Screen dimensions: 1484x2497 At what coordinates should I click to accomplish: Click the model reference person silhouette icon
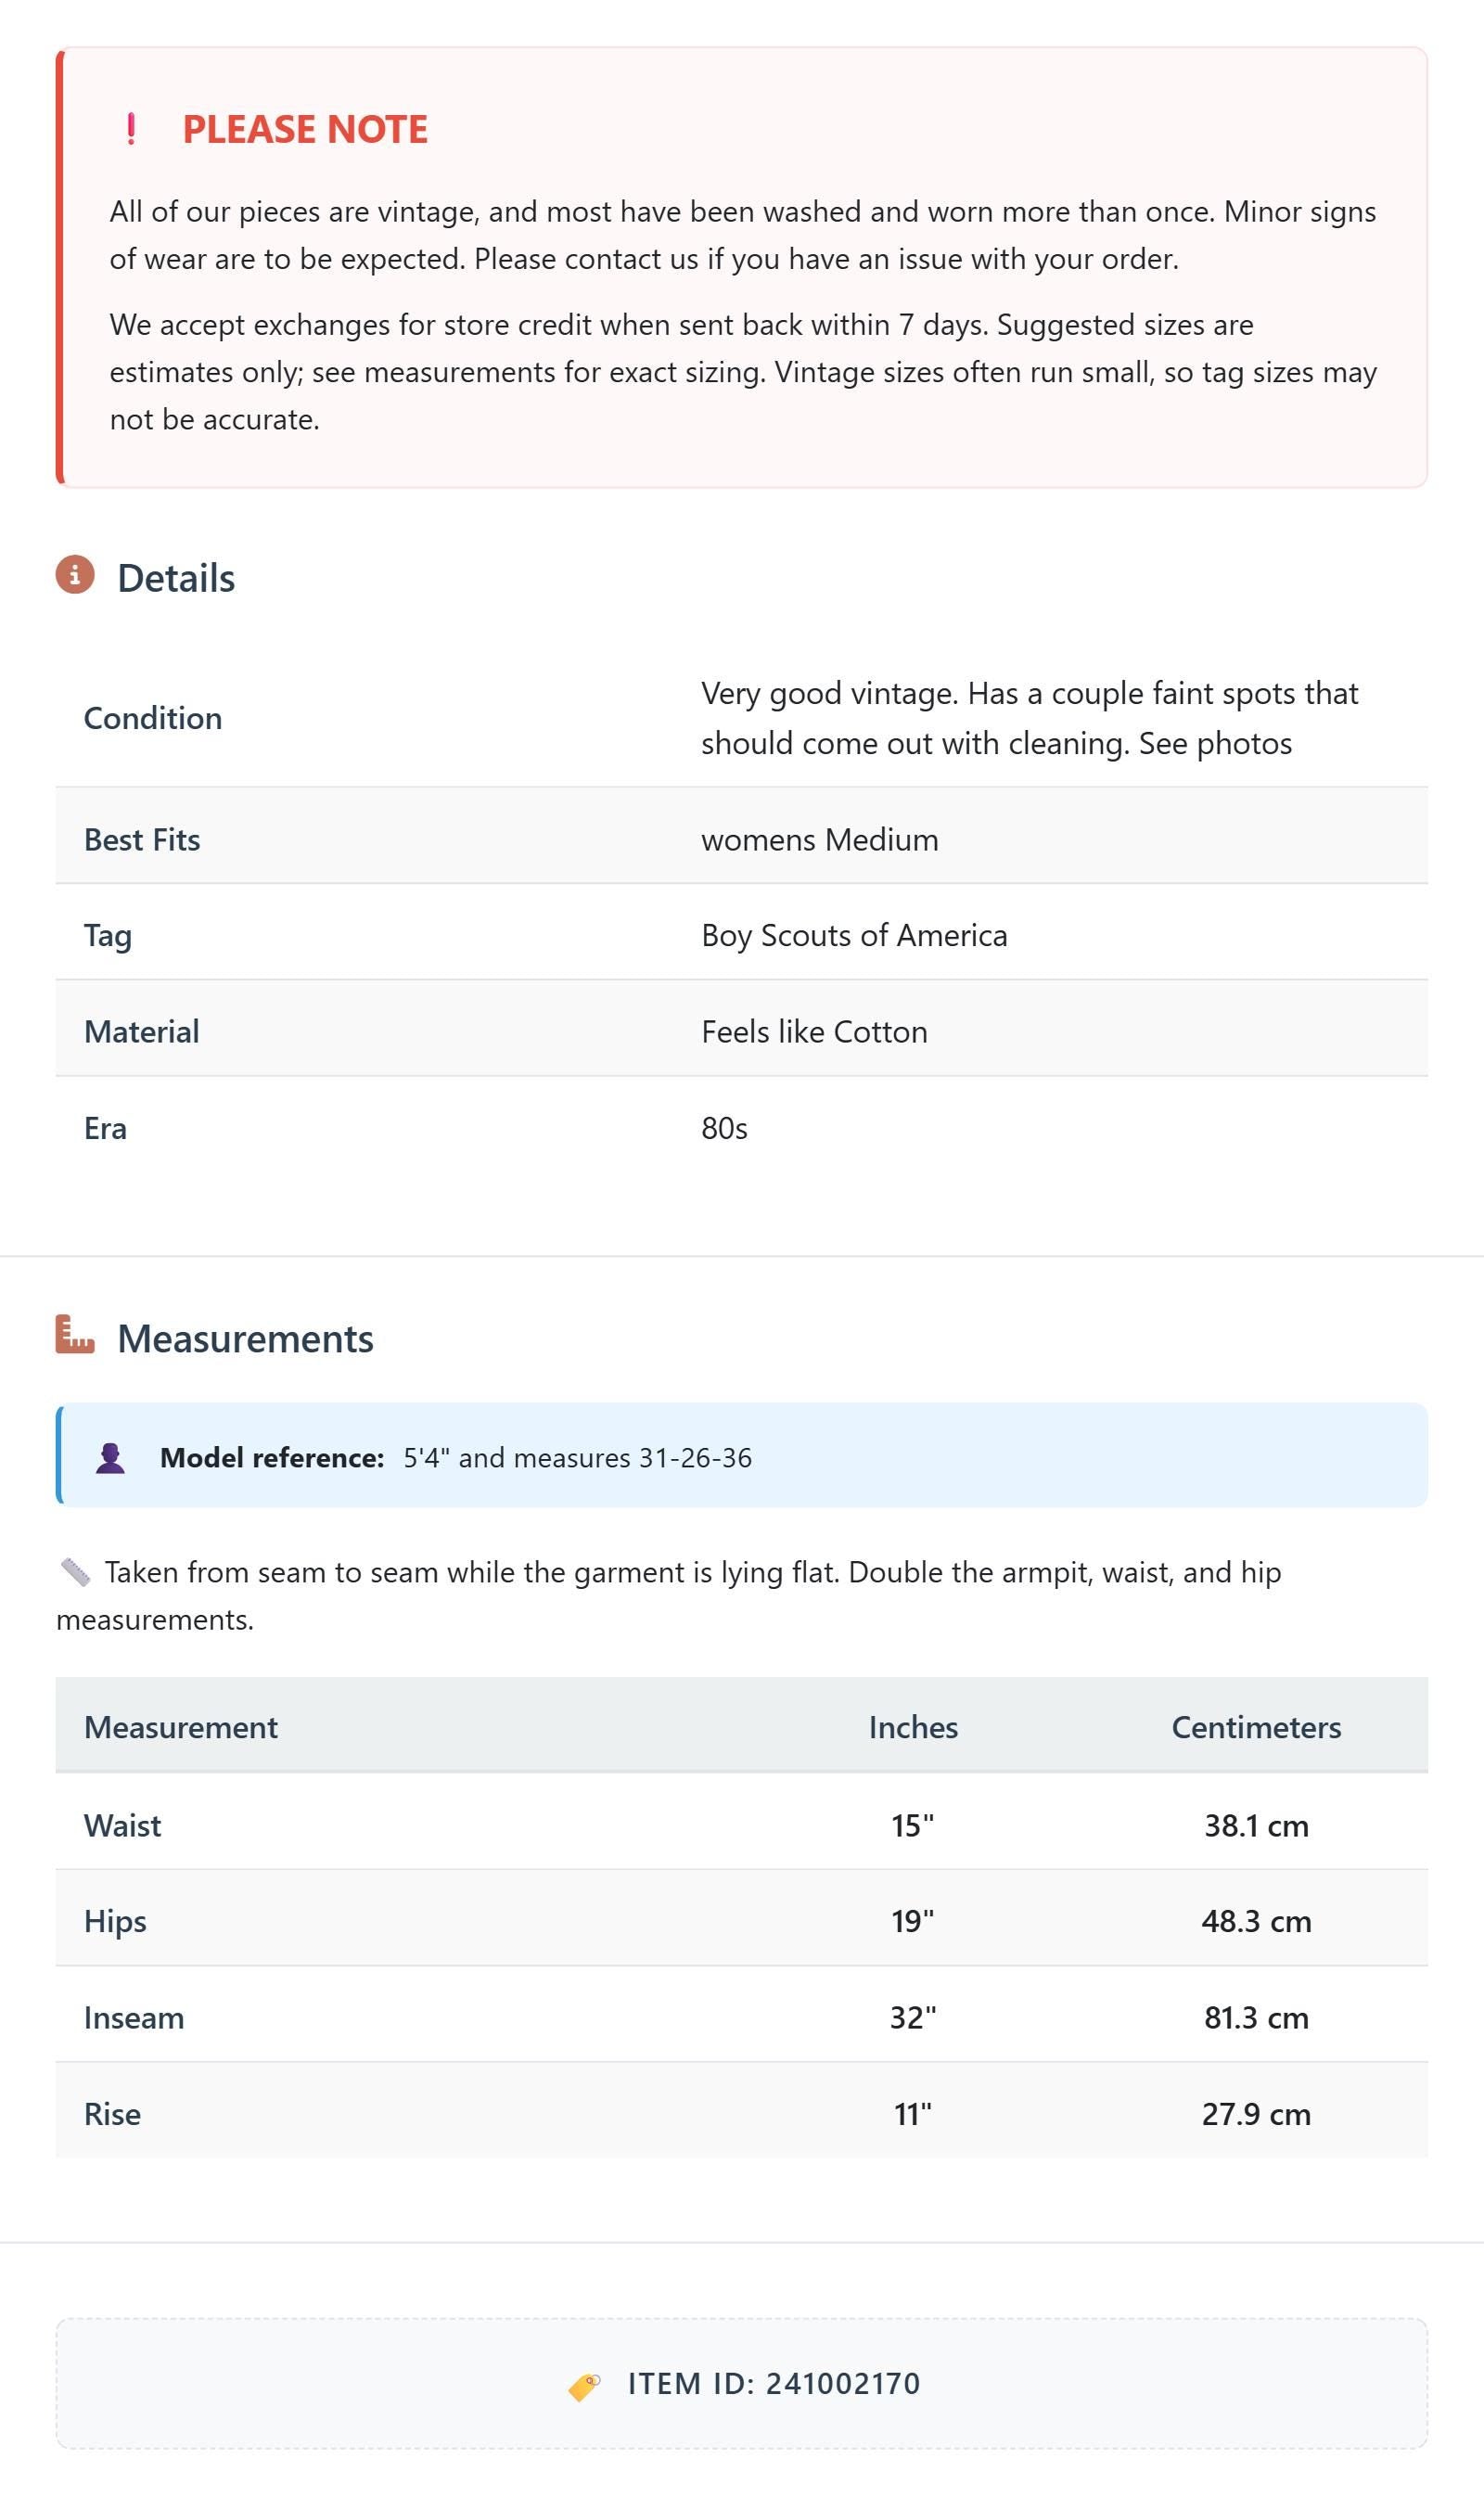110,1458
